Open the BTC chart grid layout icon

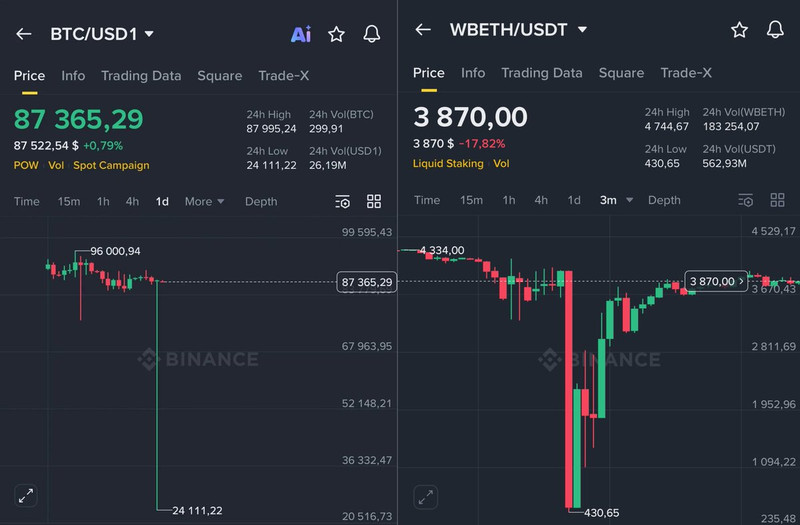pos(374,201)
